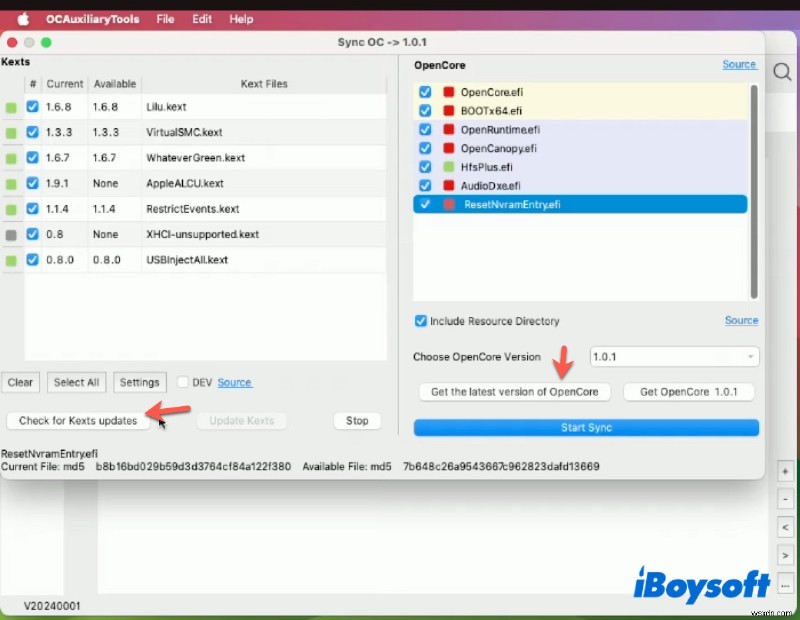Click the red status square beside OpenRuntime.efi

point(448,130)
